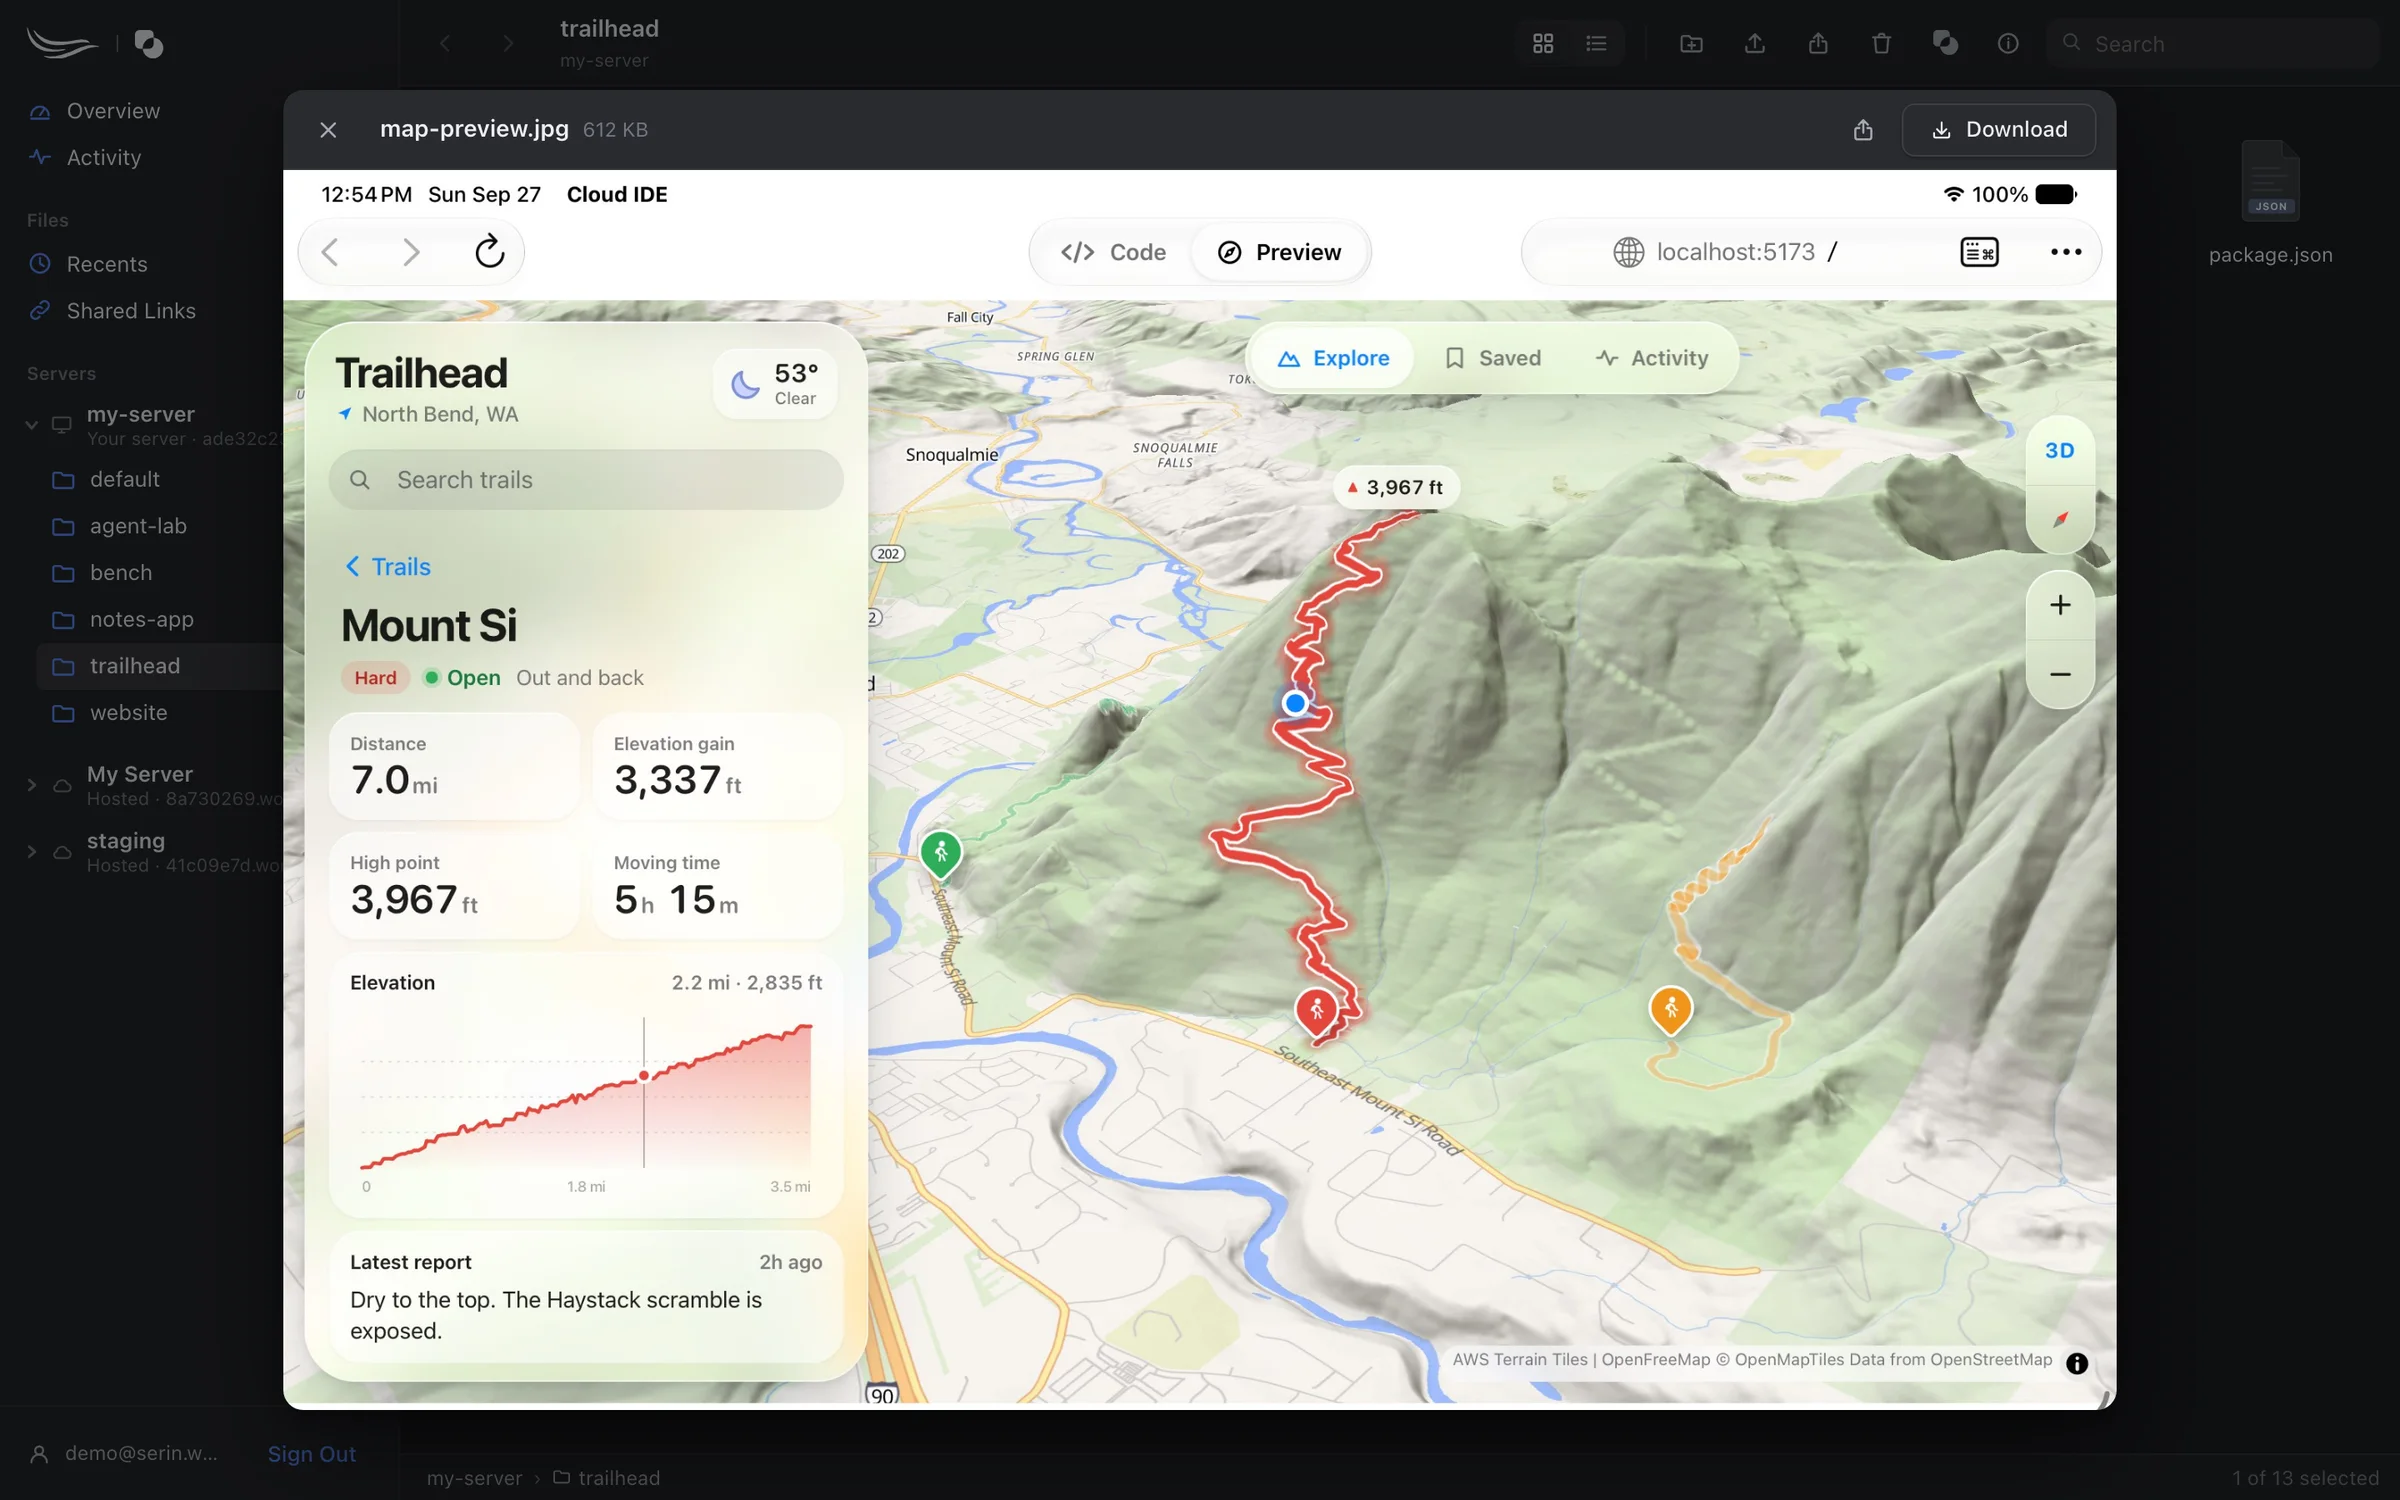Image resolution: width=2400 pixels, height=1500 pixels.
Task: Collapse the my-server tree
Action: 32,425
